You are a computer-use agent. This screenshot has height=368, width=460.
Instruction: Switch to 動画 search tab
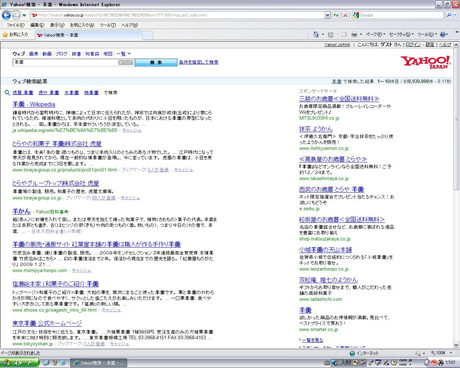[47, 54]
